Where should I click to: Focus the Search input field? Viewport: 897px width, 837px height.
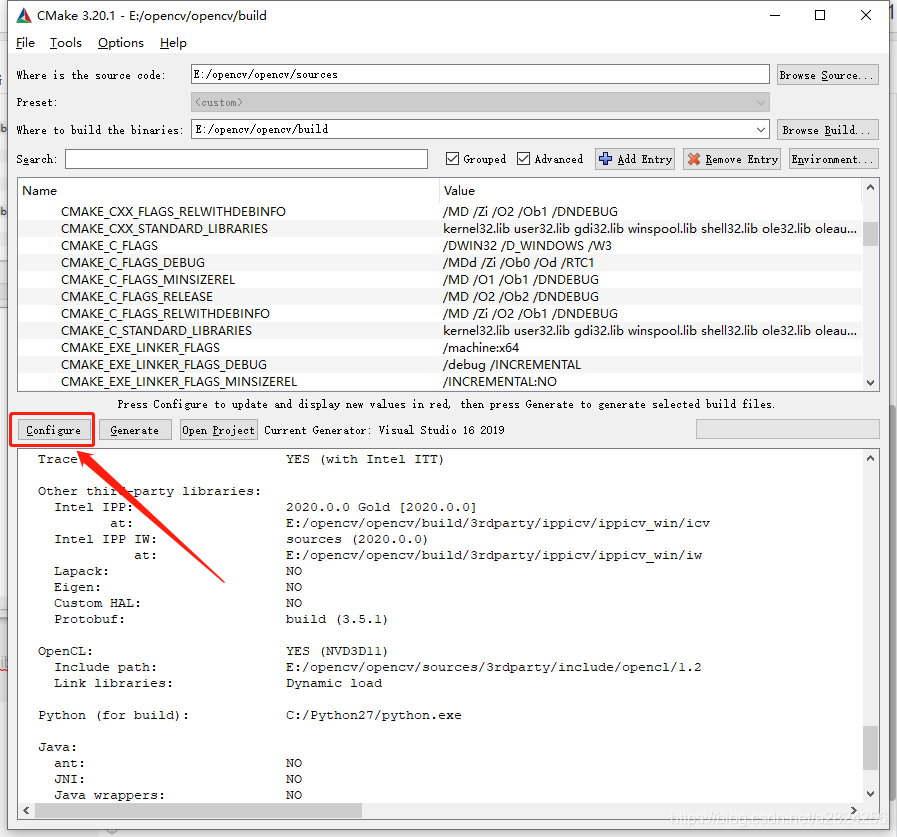click(x=246, y=159)
